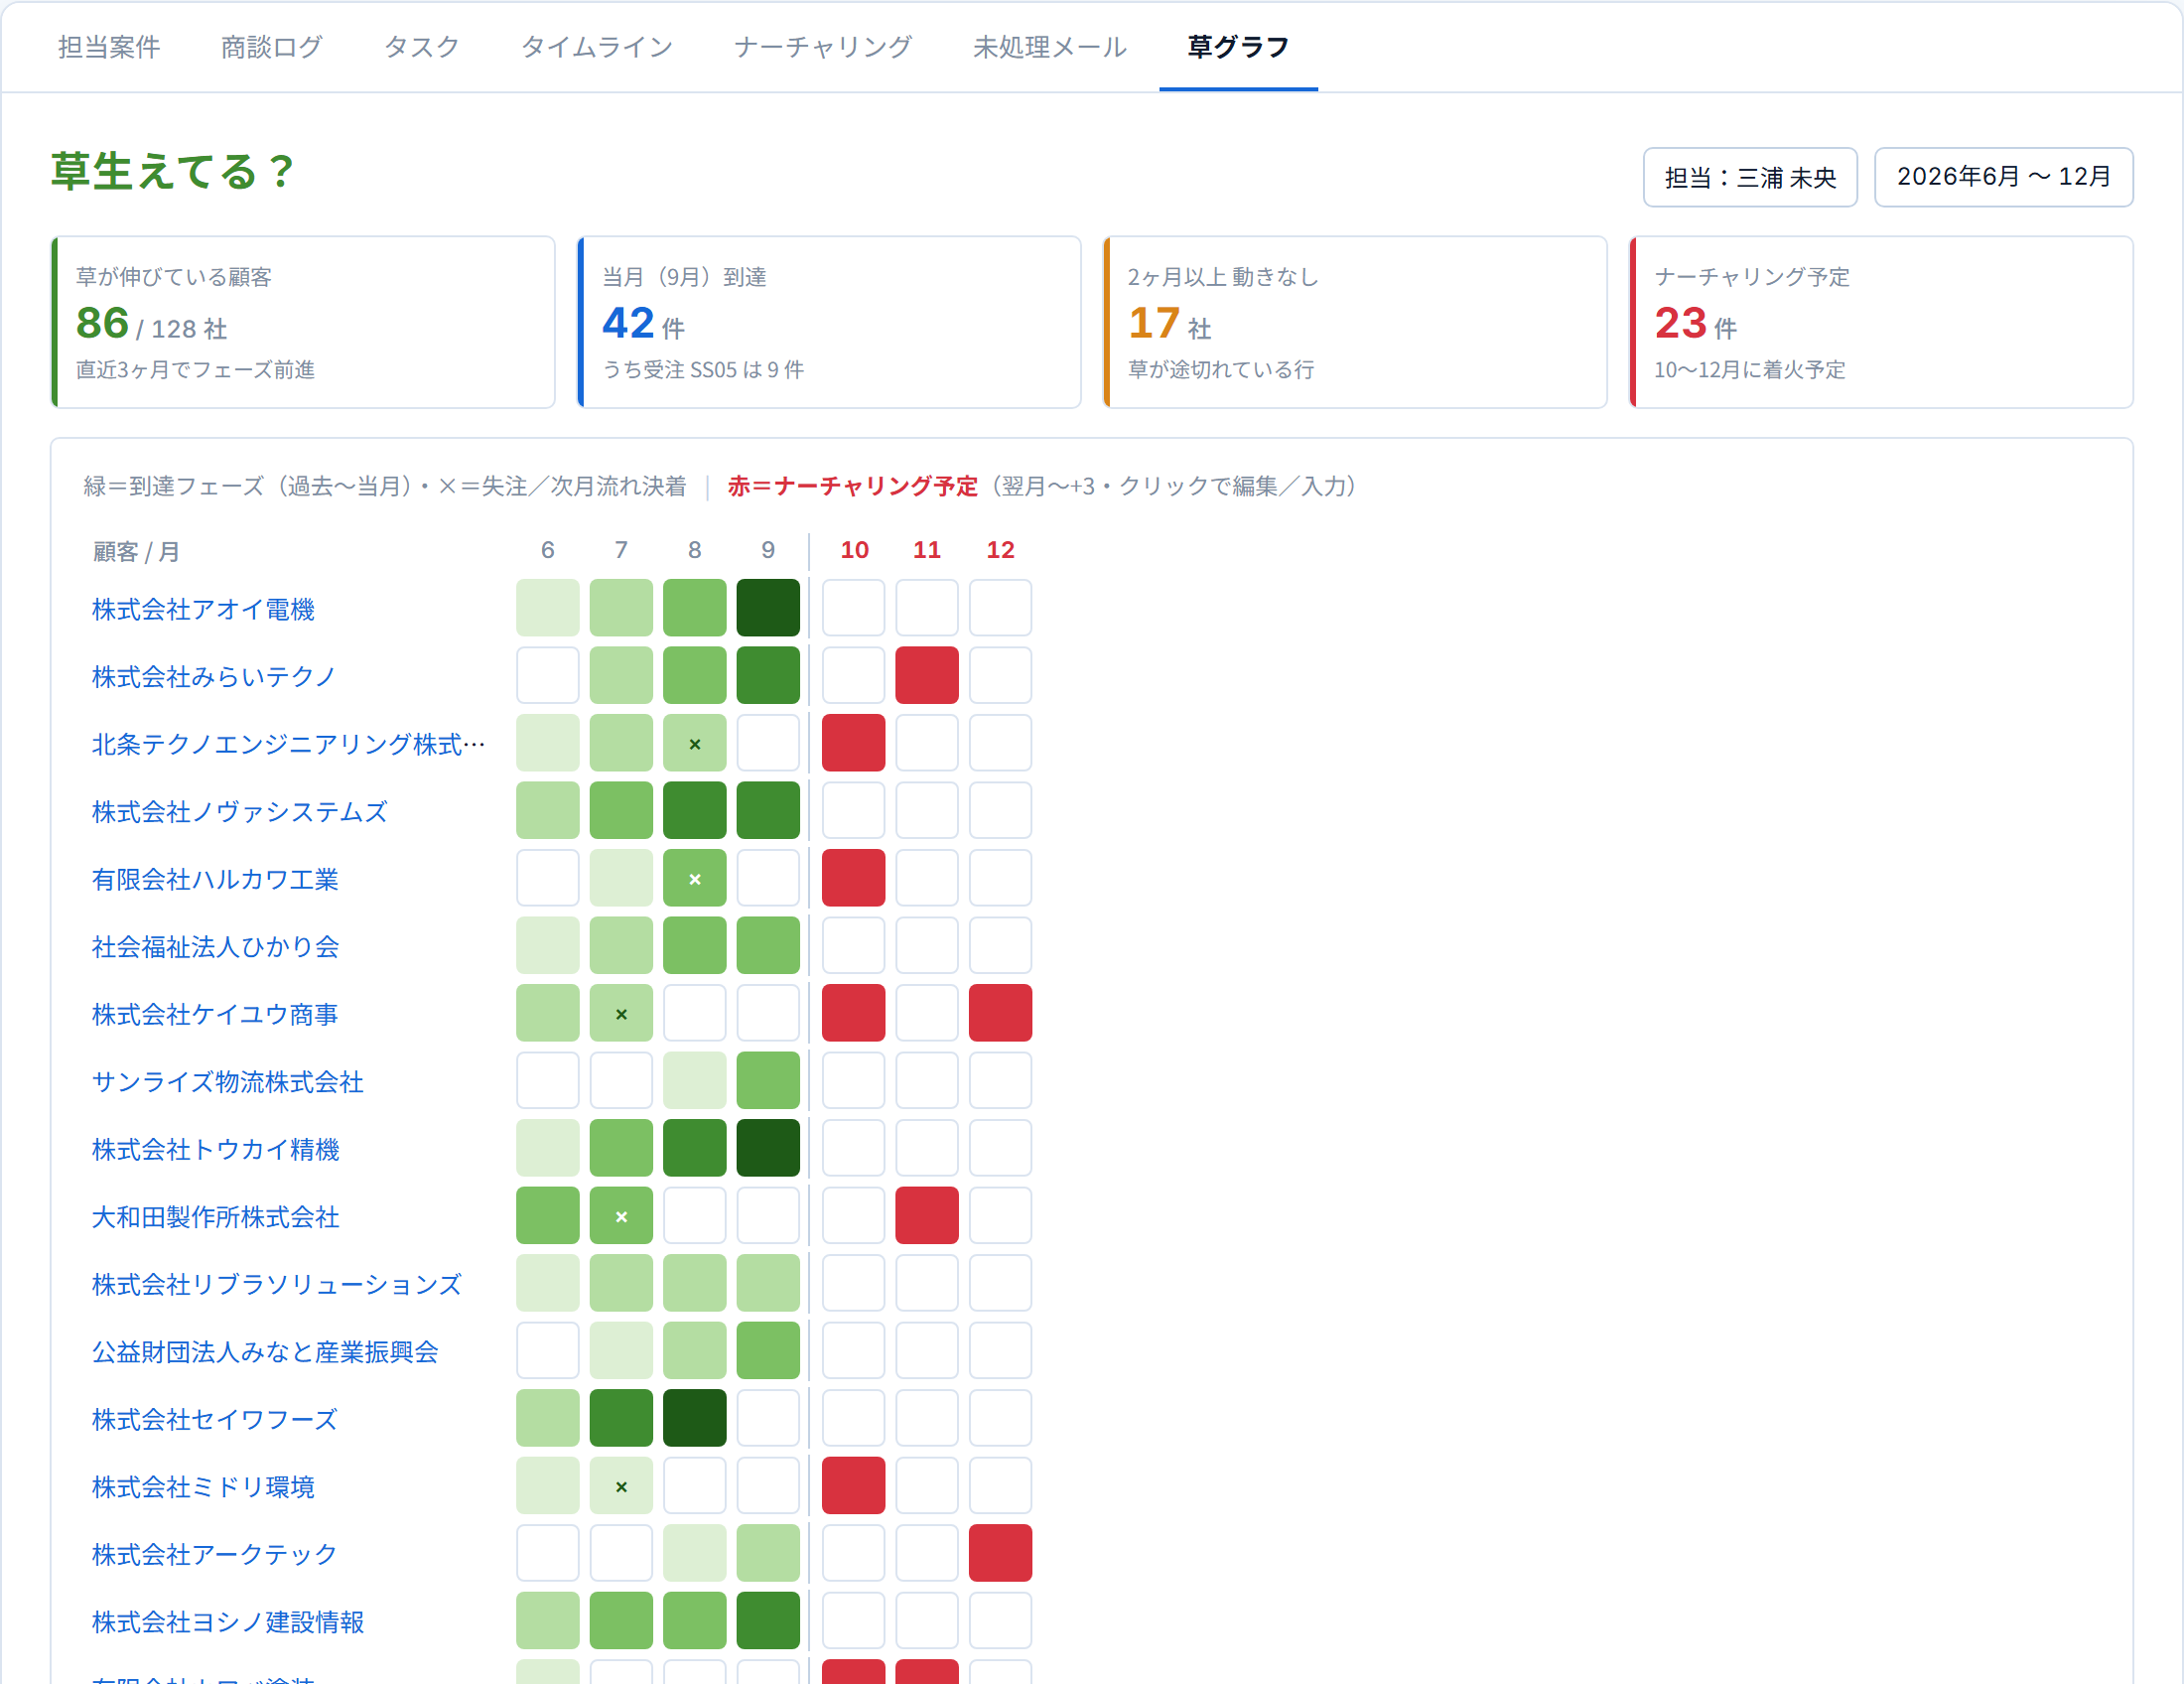Go to the タスク tab
Image resolution: width=2184 pixels, height=1684 pixels.
click(422, 47)
